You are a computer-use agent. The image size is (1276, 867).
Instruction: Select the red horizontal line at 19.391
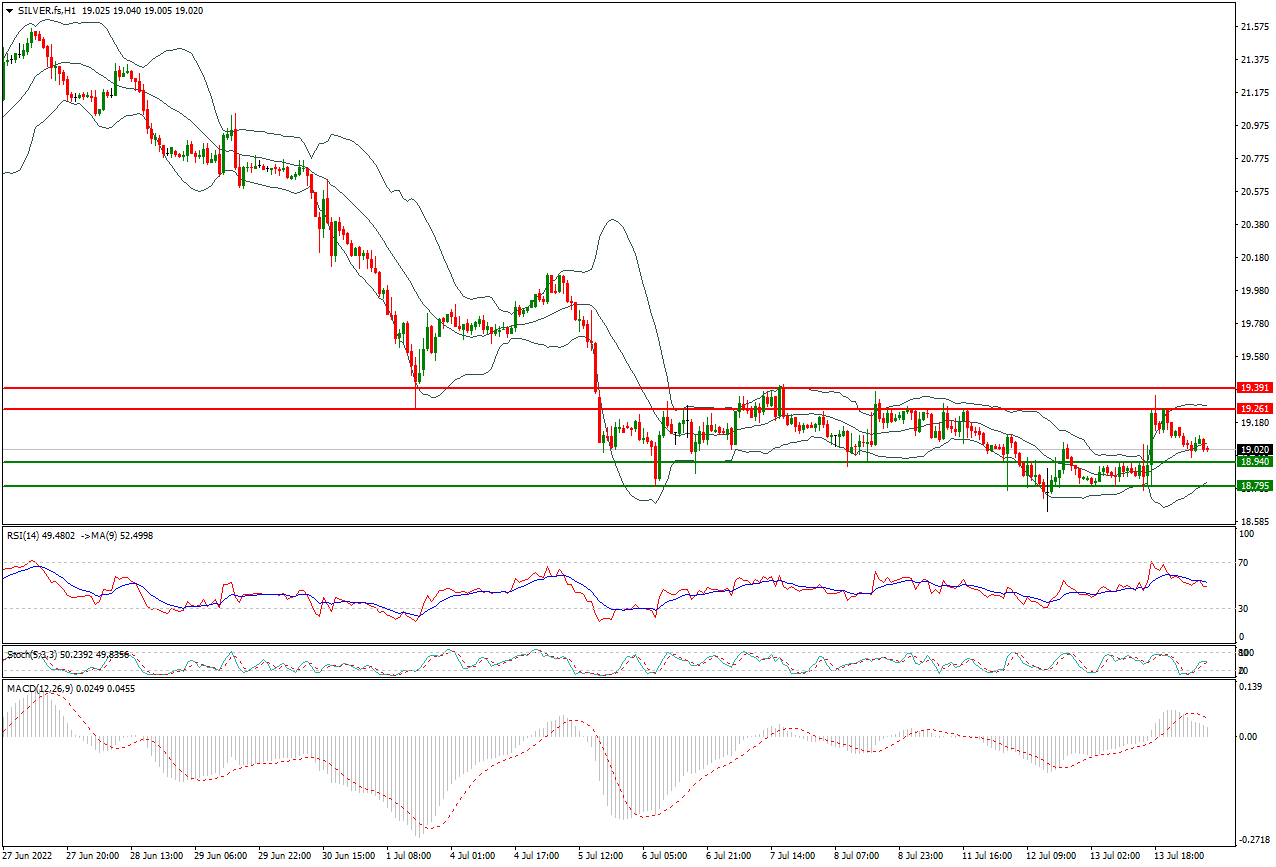click(618, 387)
